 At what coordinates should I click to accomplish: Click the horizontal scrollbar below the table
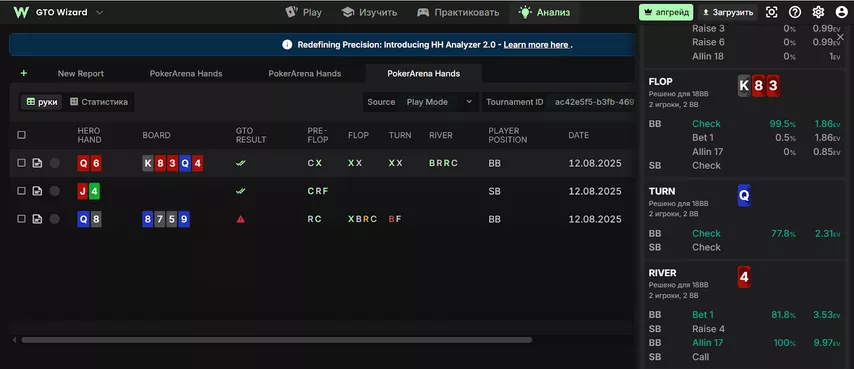tap(277, 340)
